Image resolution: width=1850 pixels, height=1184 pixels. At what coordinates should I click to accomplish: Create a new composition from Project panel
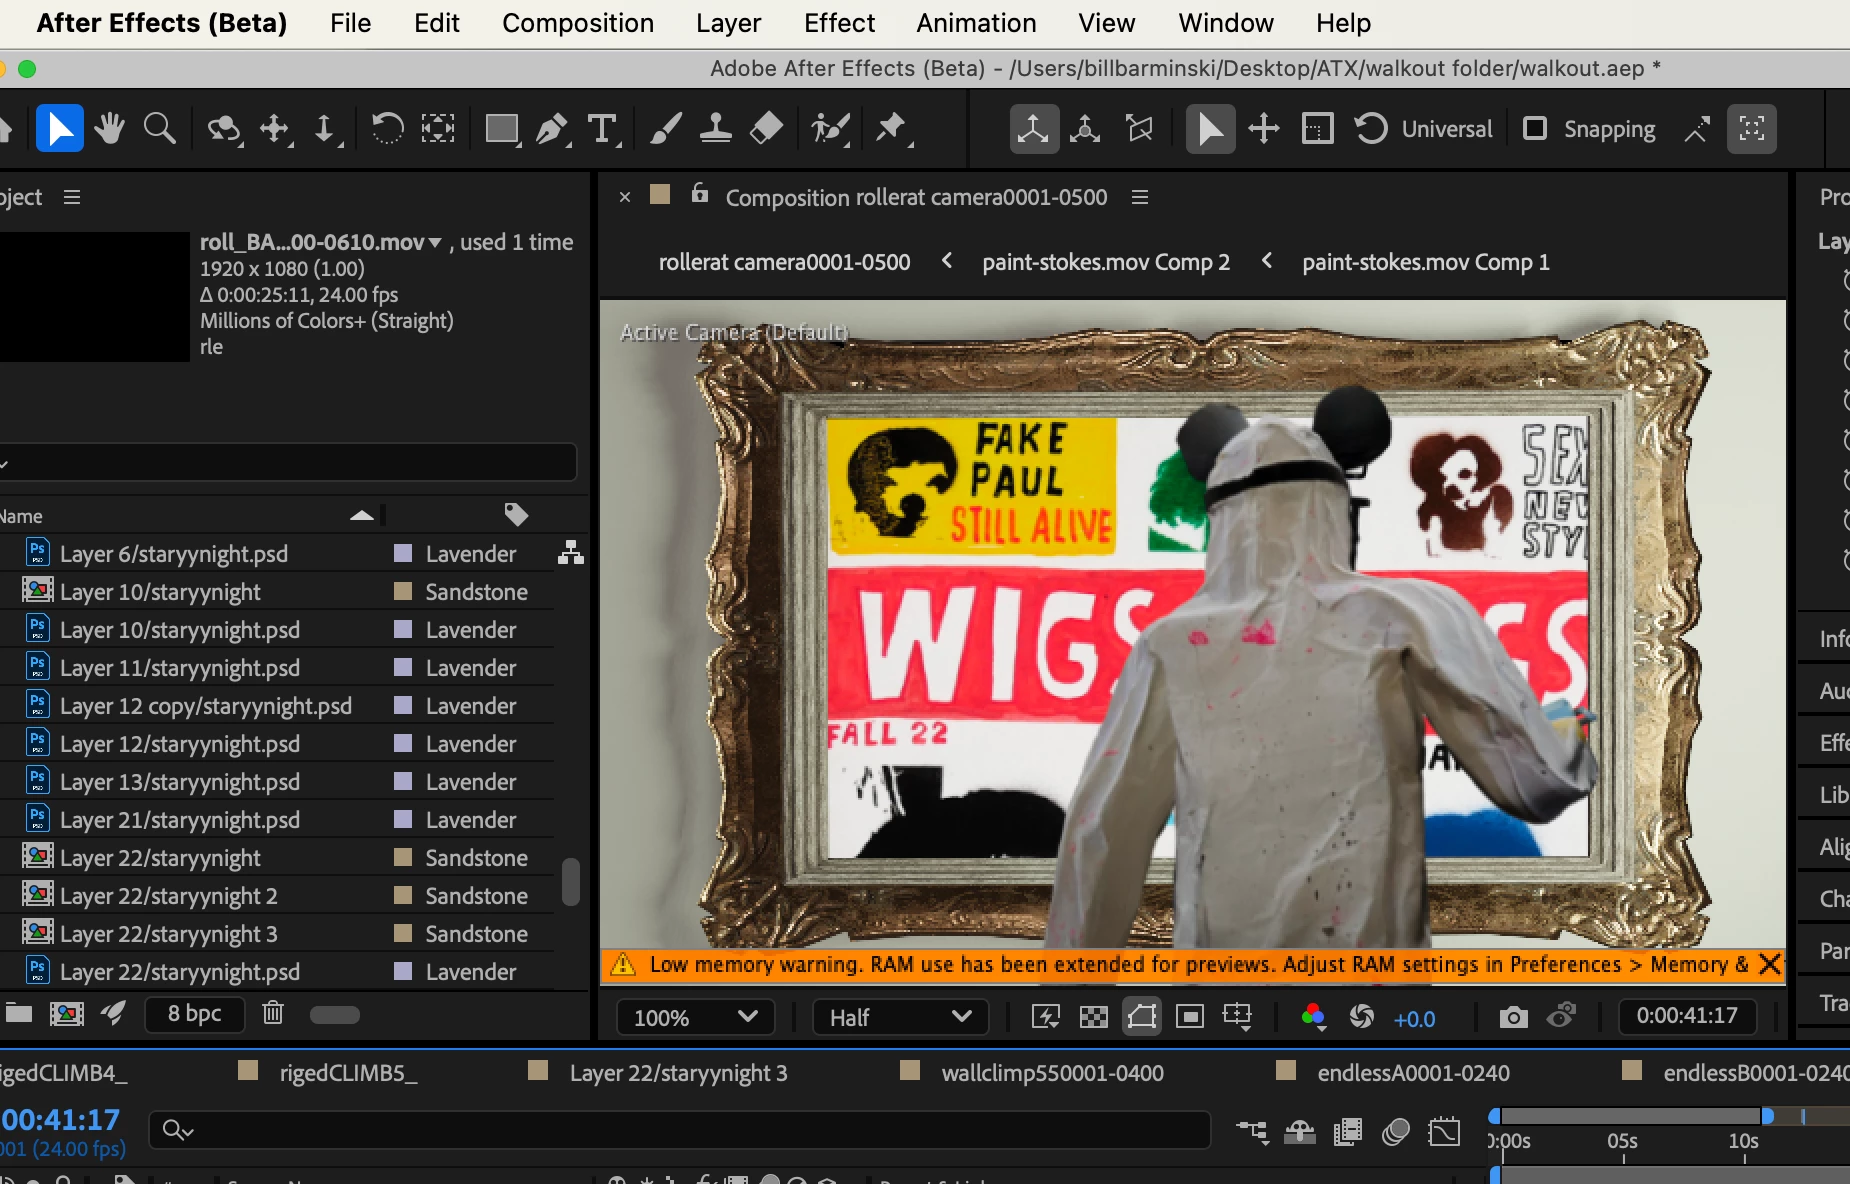pyautogui.click(x=67, y=1014)
